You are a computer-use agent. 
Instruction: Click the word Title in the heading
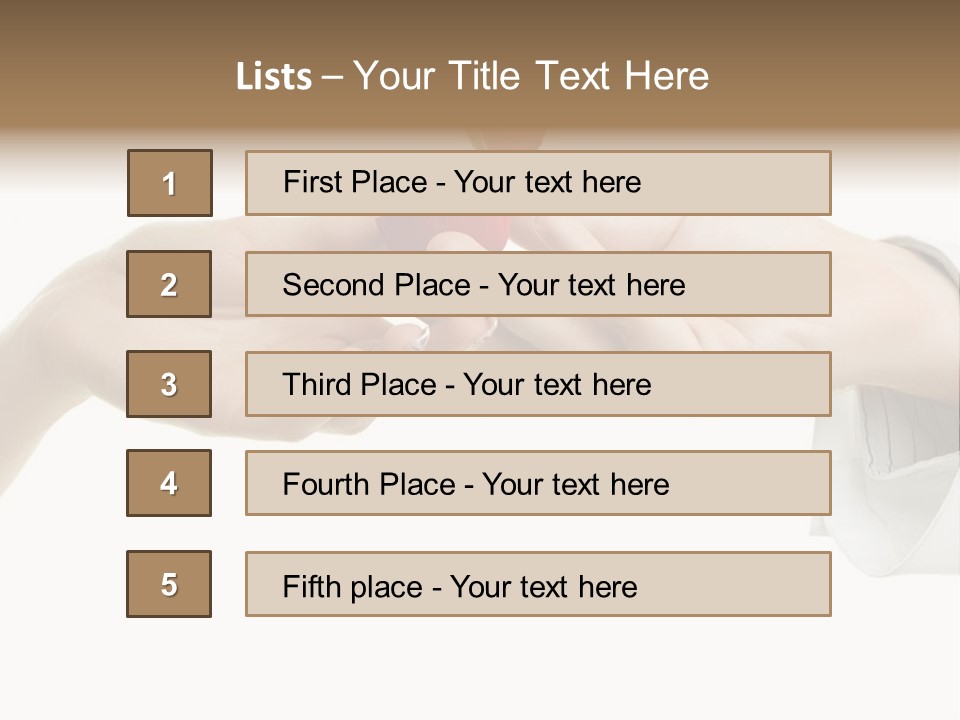486,77
